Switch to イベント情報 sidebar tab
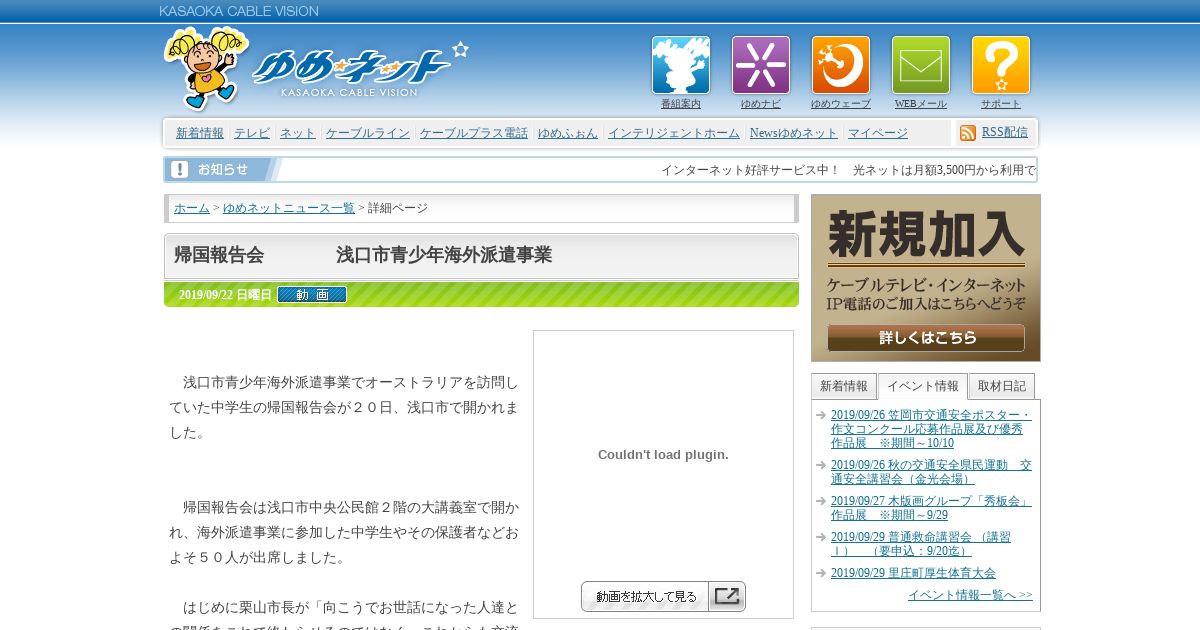1200x630 pixels. point(923,386)
